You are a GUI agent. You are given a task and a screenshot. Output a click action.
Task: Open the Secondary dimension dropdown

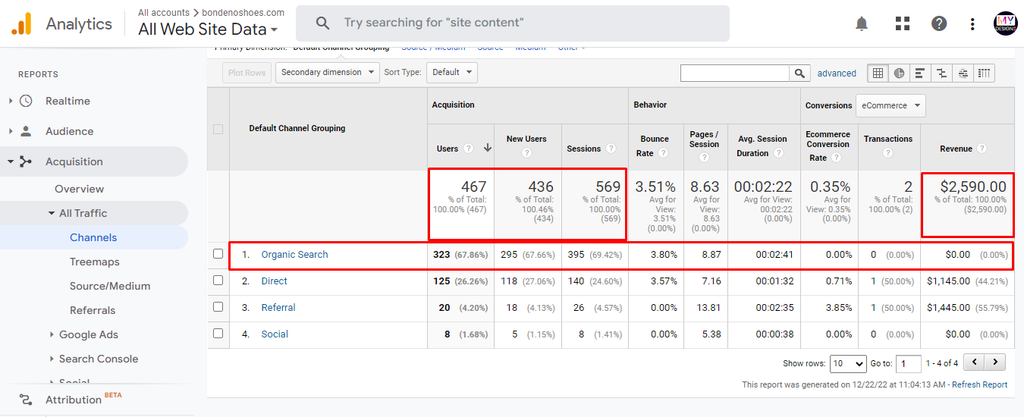[327, 72]
